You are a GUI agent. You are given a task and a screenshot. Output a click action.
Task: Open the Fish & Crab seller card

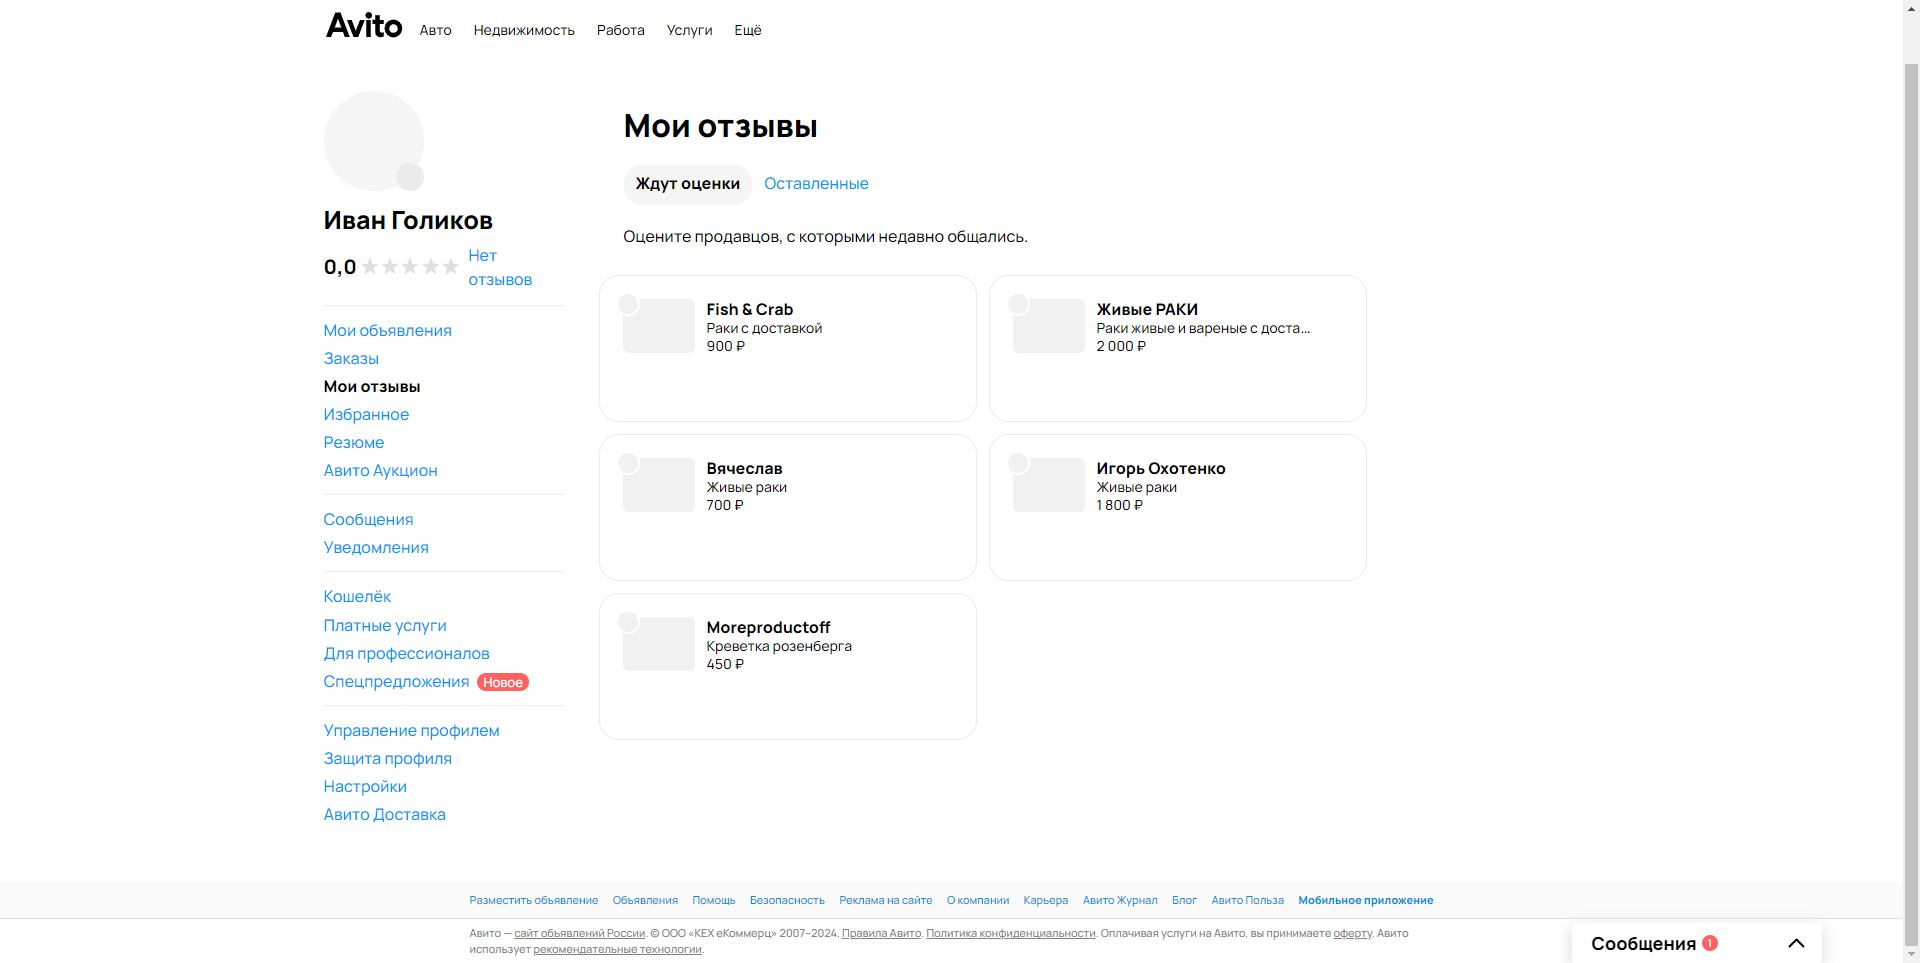coord(788,348)
